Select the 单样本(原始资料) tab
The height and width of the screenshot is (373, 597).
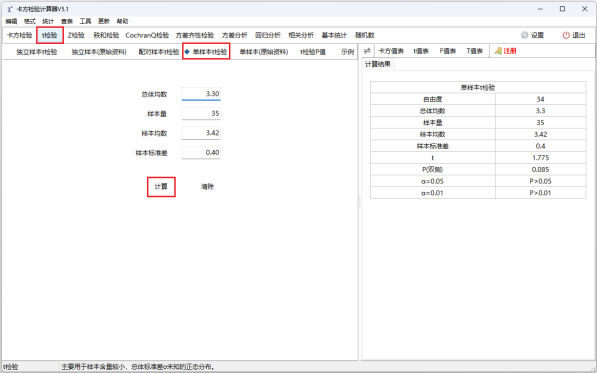coord(263,52)
